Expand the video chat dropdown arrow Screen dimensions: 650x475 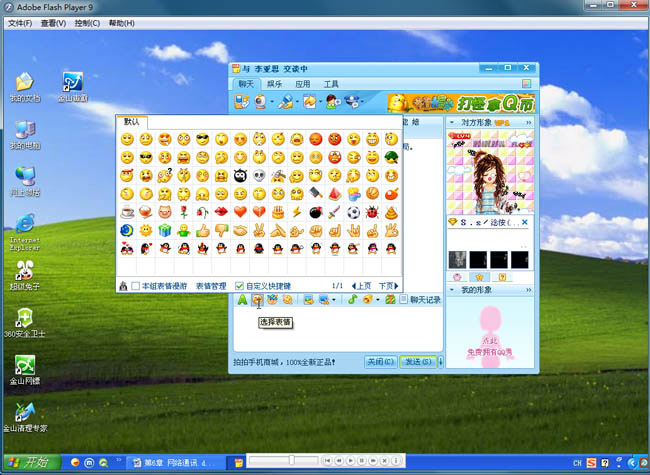click(272, 102)
